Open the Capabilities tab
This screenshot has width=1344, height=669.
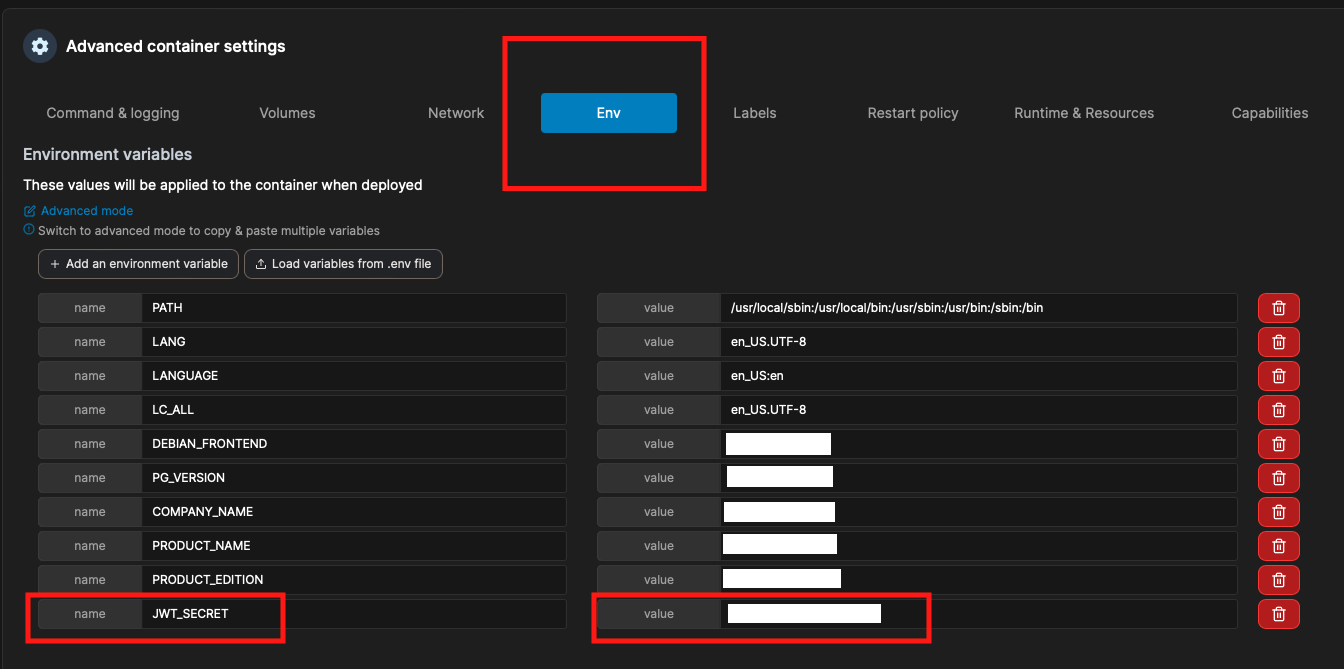[1270, 113]
